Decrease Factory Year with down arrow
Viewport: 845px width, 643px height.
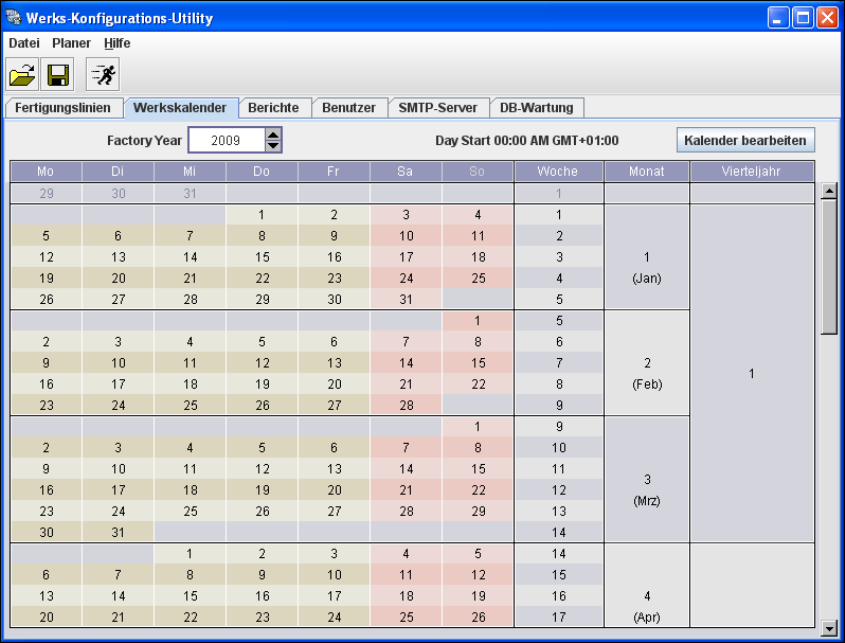pyautogui.click(x=274, y=146)
